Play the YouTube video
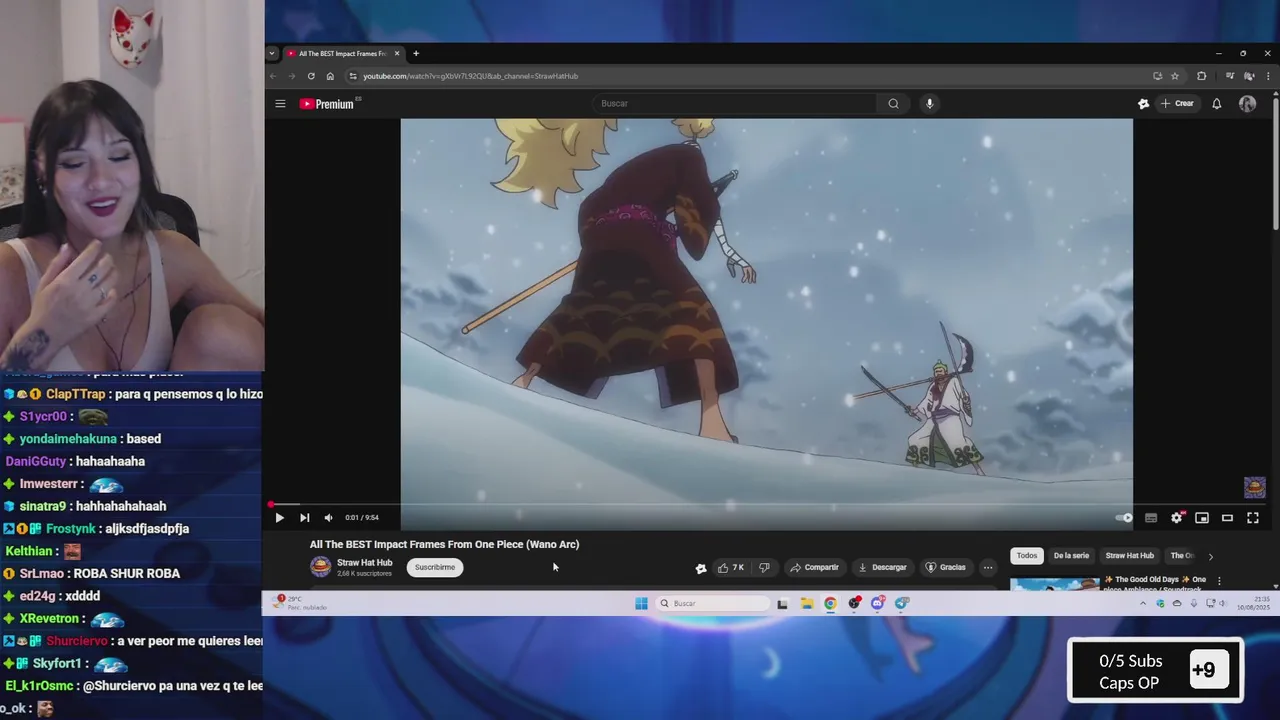 tap(279, 518)
